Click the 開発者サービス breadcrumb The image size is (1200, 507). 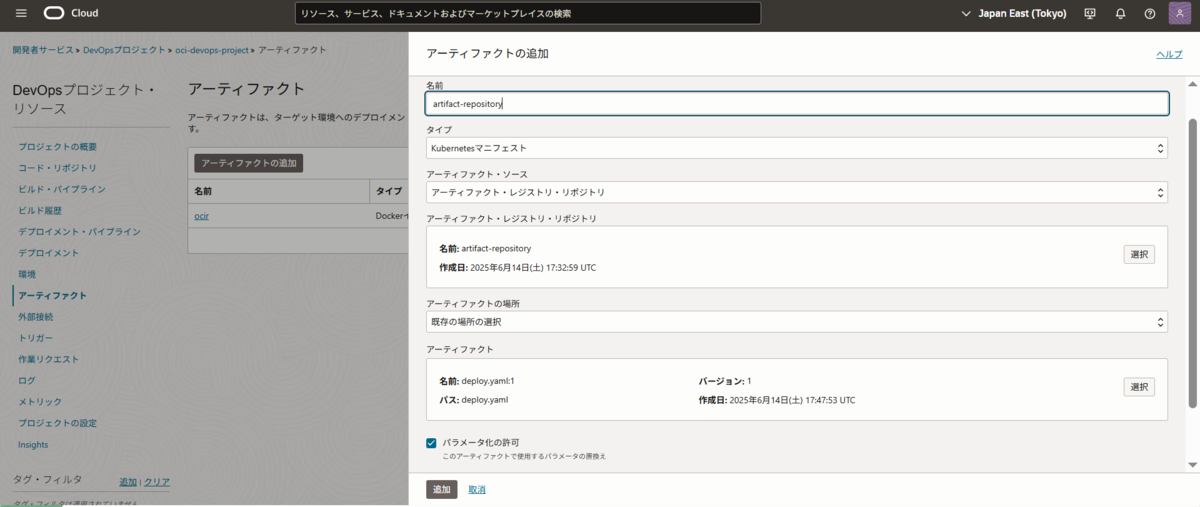pyautogui.click(x=43, y=49)
